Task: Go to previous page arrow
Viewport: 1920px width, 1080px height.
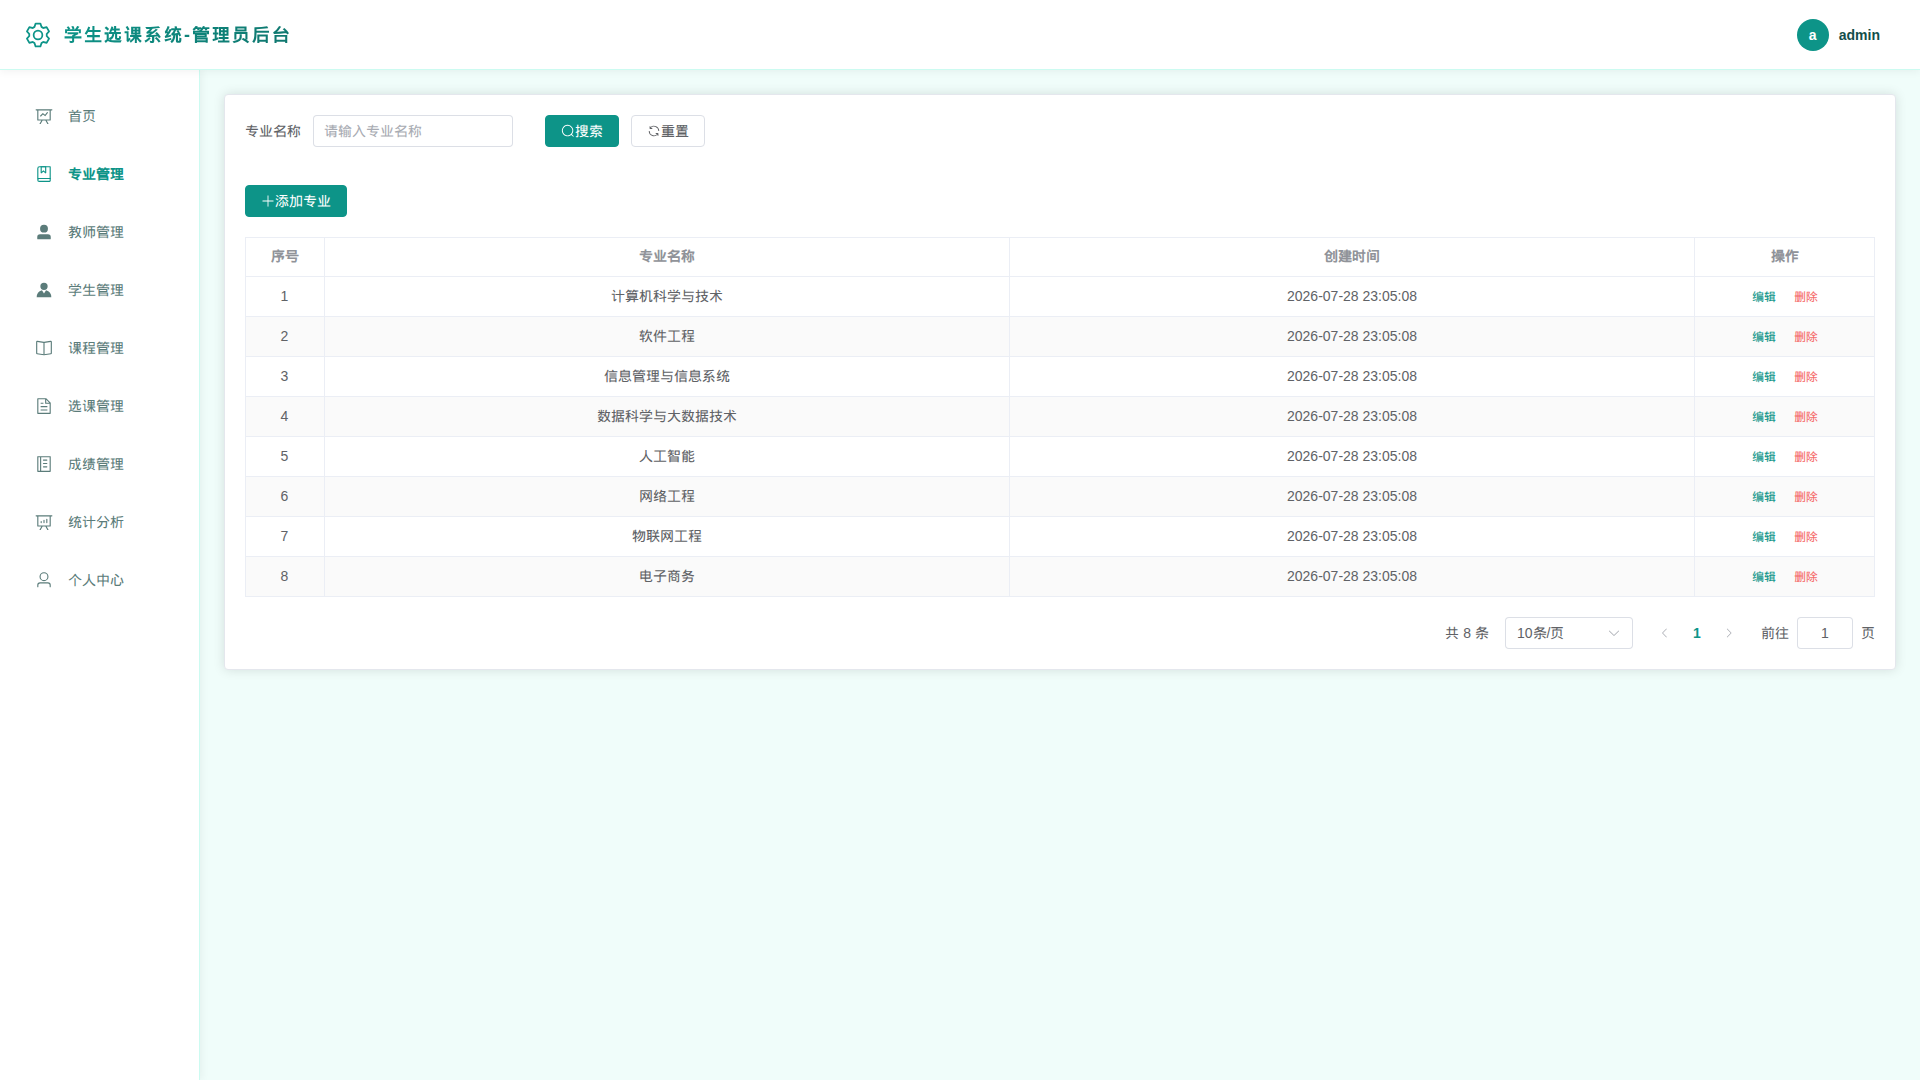Action: 1664,633
